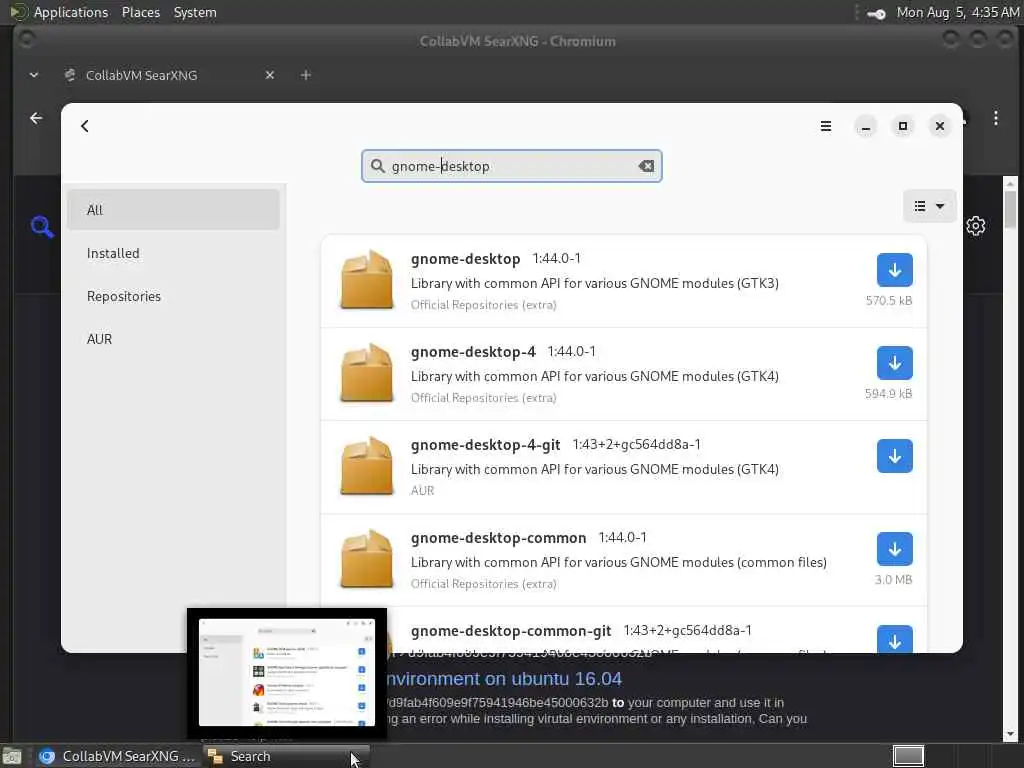This screenshot has height=768, width=1024.
Task: Open the gnome-desktop-4 package title
Action: click(473, 352)
